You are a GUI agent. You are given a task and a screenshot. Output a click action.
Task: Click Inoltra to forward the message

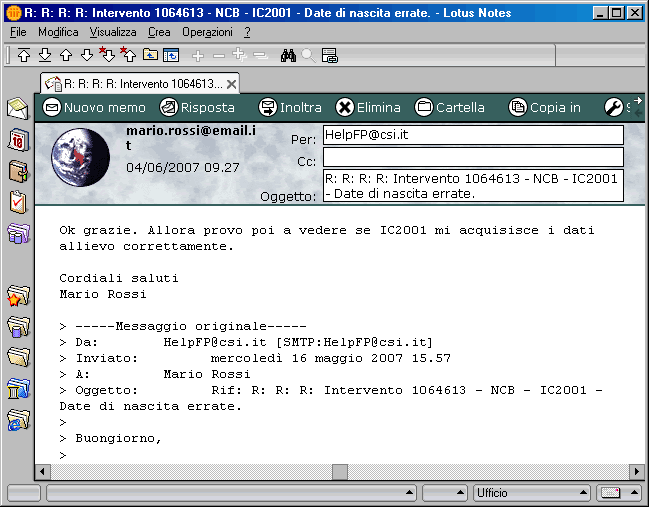click(x=290, y=108)
